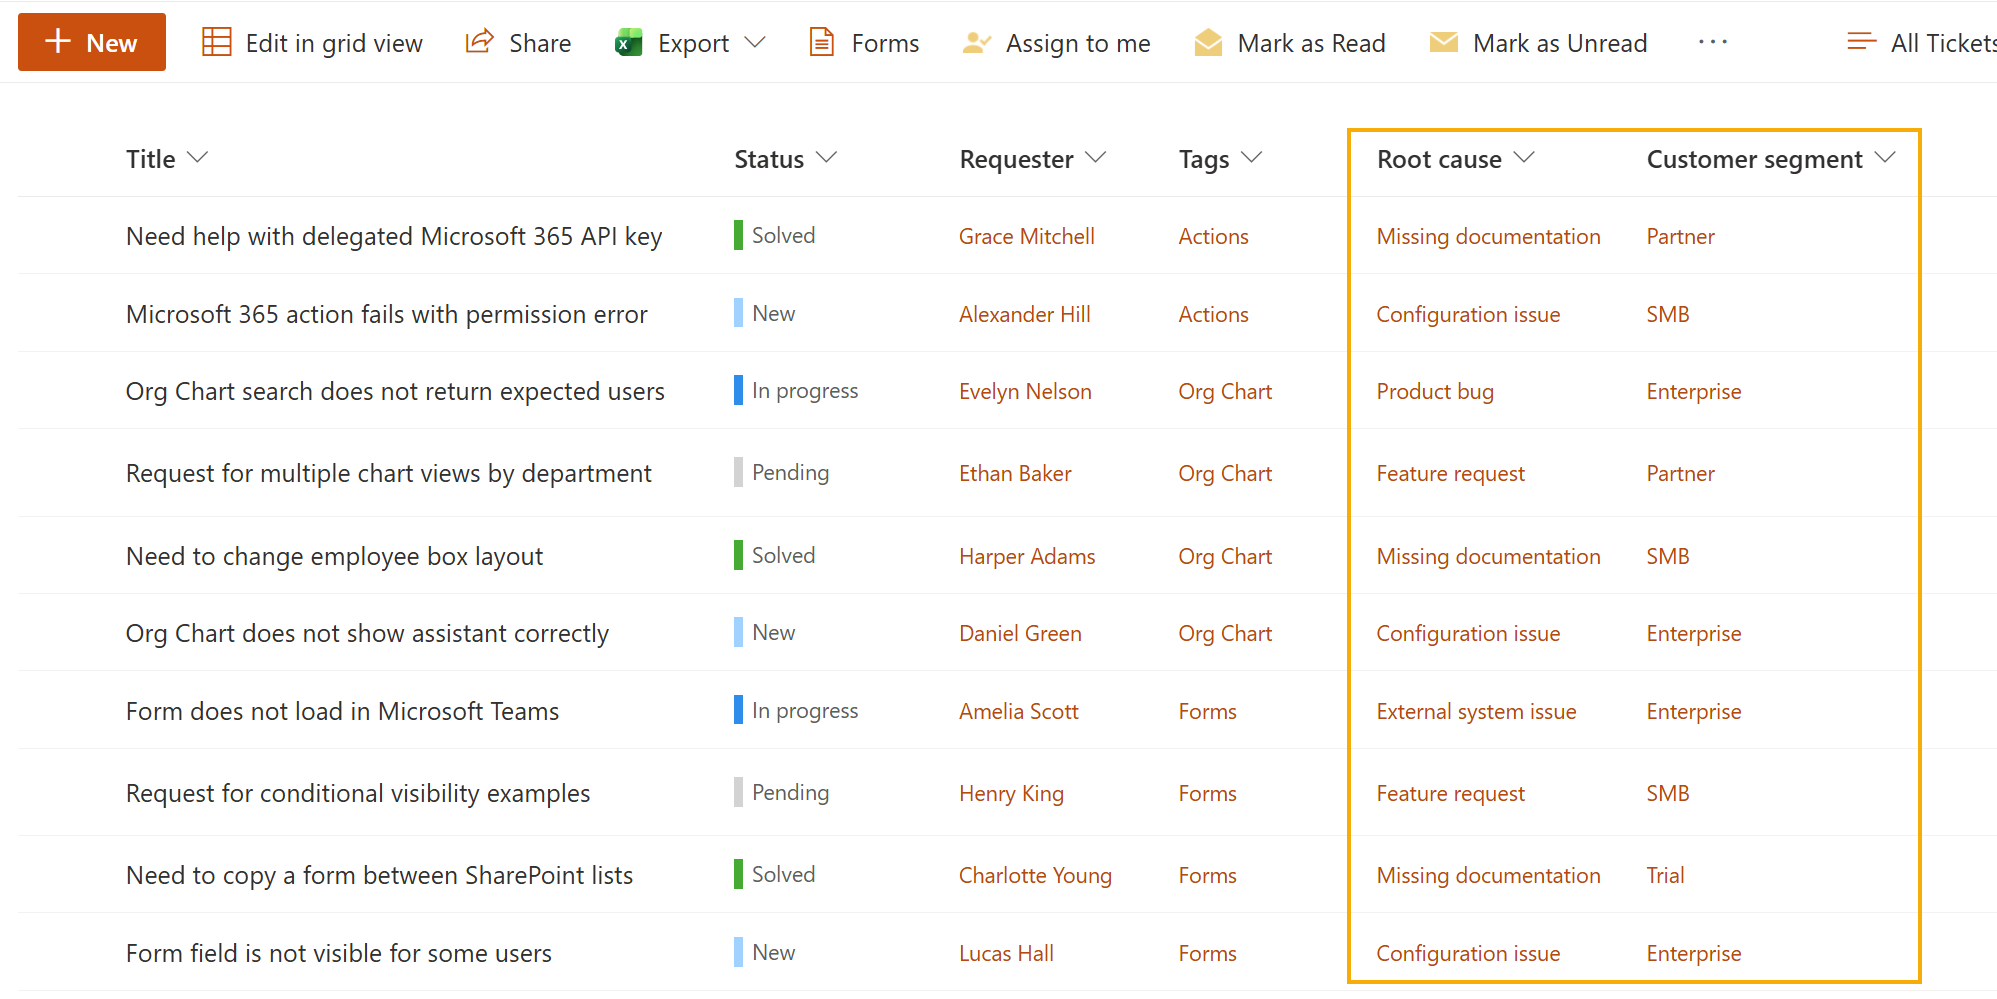Screen dimensions: 1997x999
Task: Open the All Tickets view switcher
Action: (x=1920, y=43)
